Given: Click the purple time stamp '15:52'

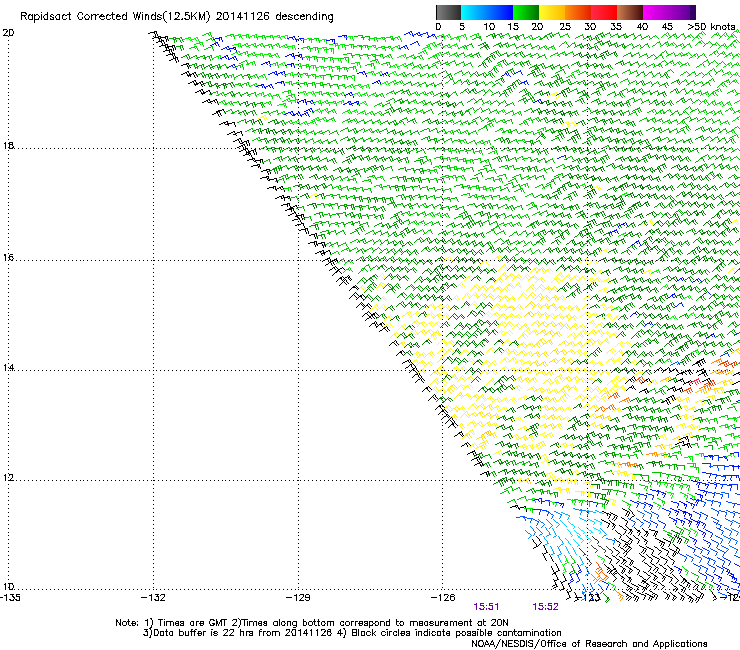Looking at the screenshot, I should pos(546,607).
